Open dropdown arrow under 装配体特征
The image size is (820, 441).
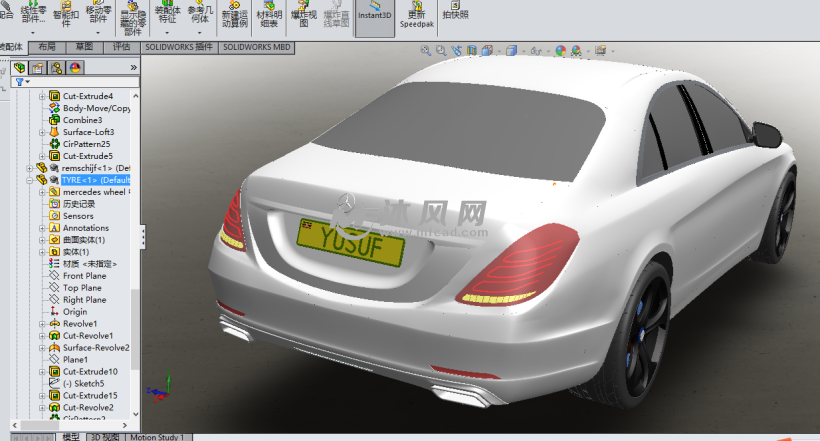167,33
